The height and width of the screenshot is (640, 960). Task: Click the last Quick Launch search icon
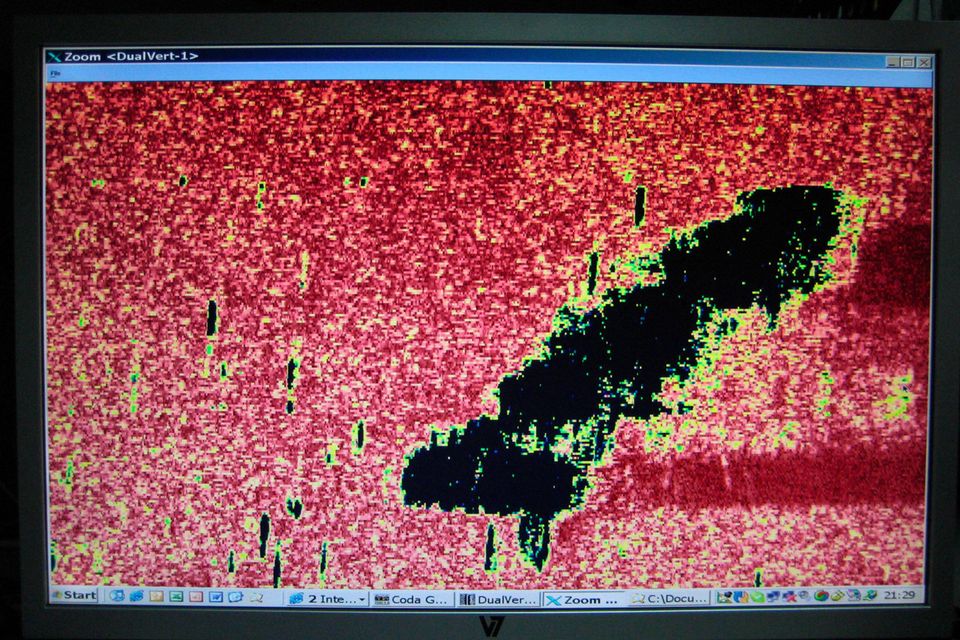pyautogui.click(x=255, y=597)
